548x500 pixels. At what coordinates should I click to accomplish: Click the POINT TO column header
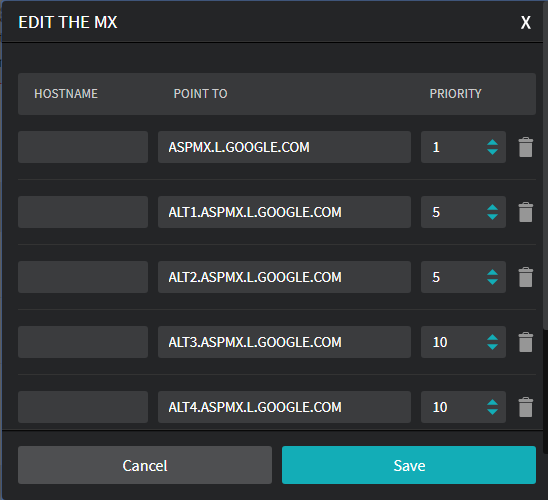(x=201, y=94)
